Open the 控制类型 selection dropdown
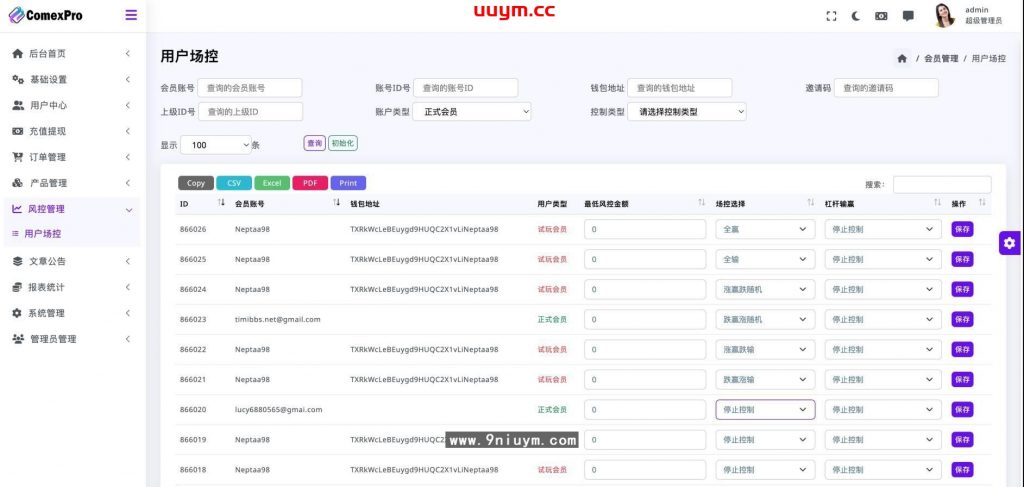Viewport: 1024px width, 487px height. 687,112
